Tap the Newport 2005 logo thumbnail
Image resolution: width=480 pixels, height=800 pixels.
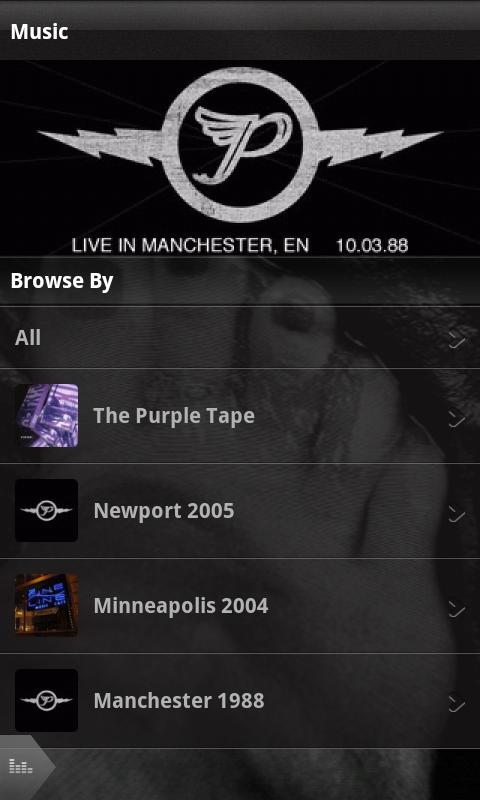(46, 510)
